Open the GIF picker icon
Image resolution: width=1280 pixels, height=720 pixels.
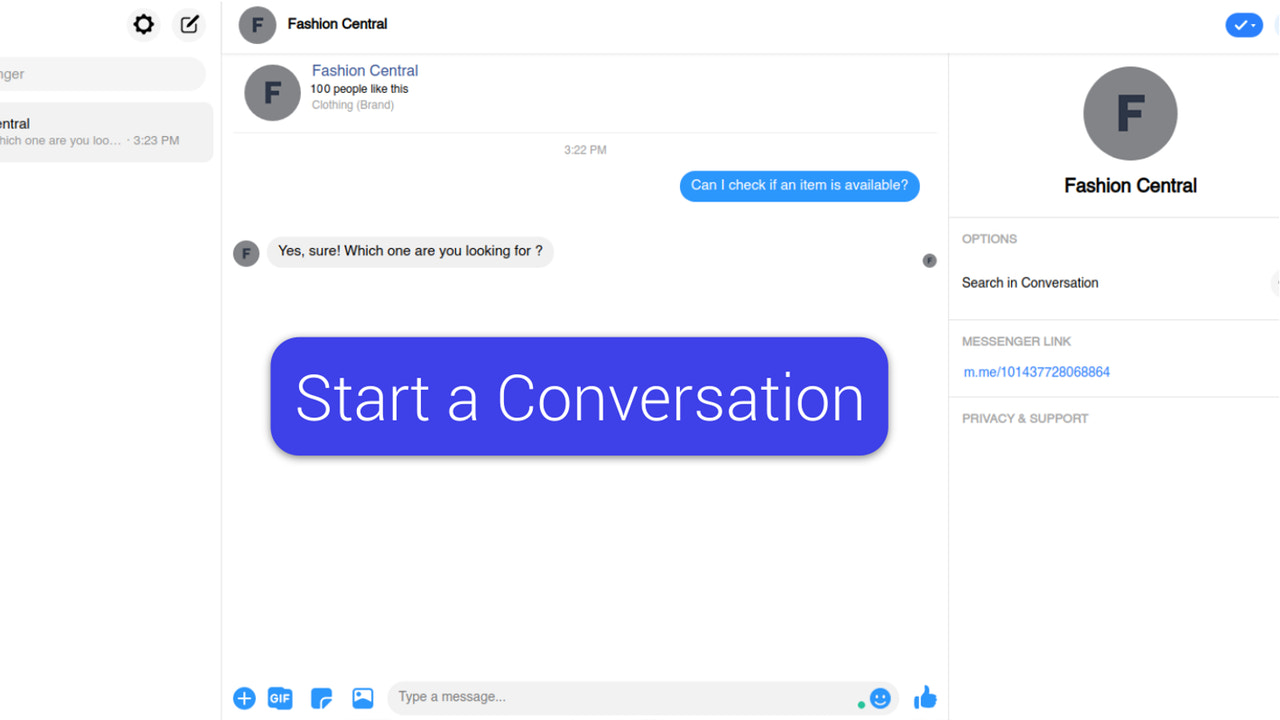click(280, 697)
